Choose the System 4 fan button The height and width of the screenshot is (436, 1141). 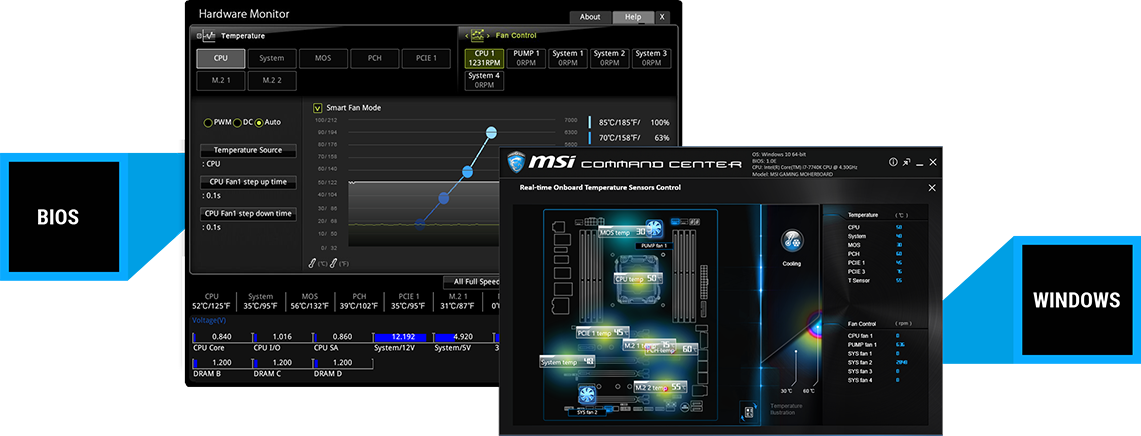pyautogui.click(x=484, y=80)
